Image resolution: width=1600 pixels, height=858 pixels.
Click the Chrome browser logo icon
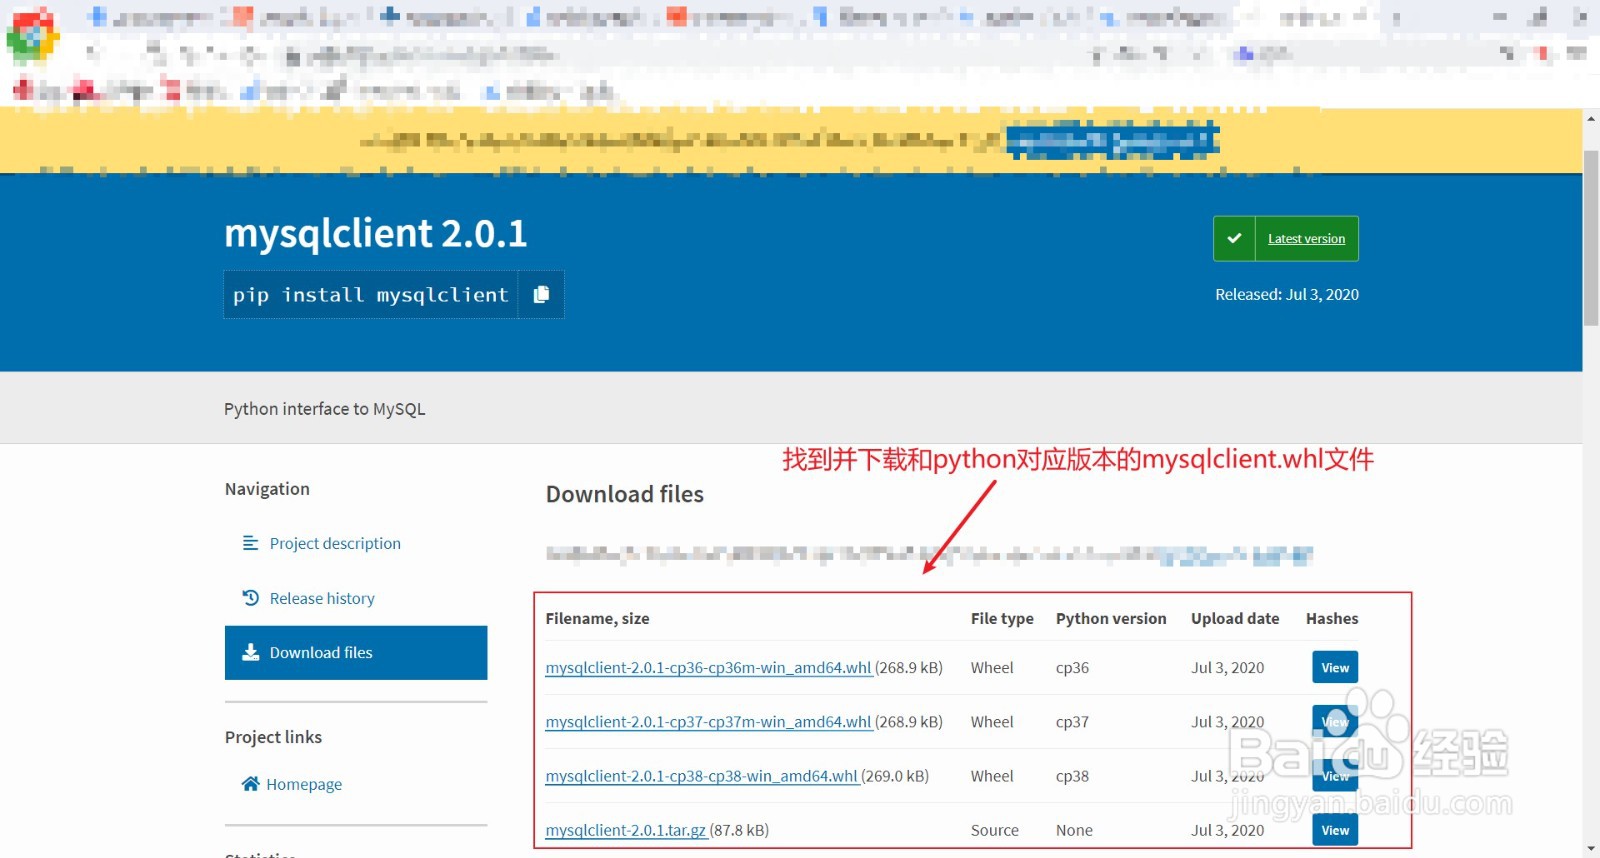click(x=32, y=35)
